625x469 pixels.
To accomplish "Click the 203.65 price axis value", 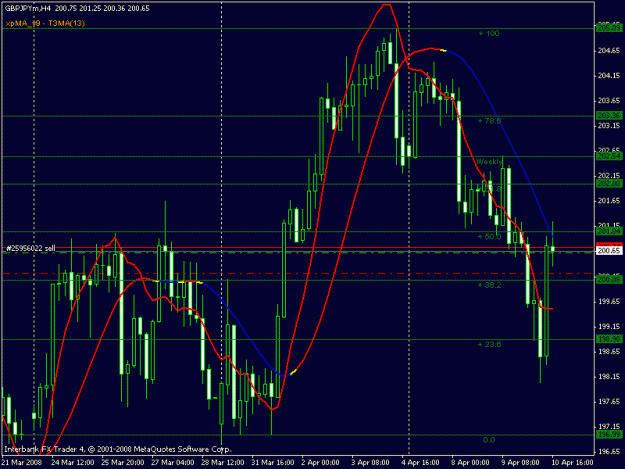I will [x=609, y=100].
